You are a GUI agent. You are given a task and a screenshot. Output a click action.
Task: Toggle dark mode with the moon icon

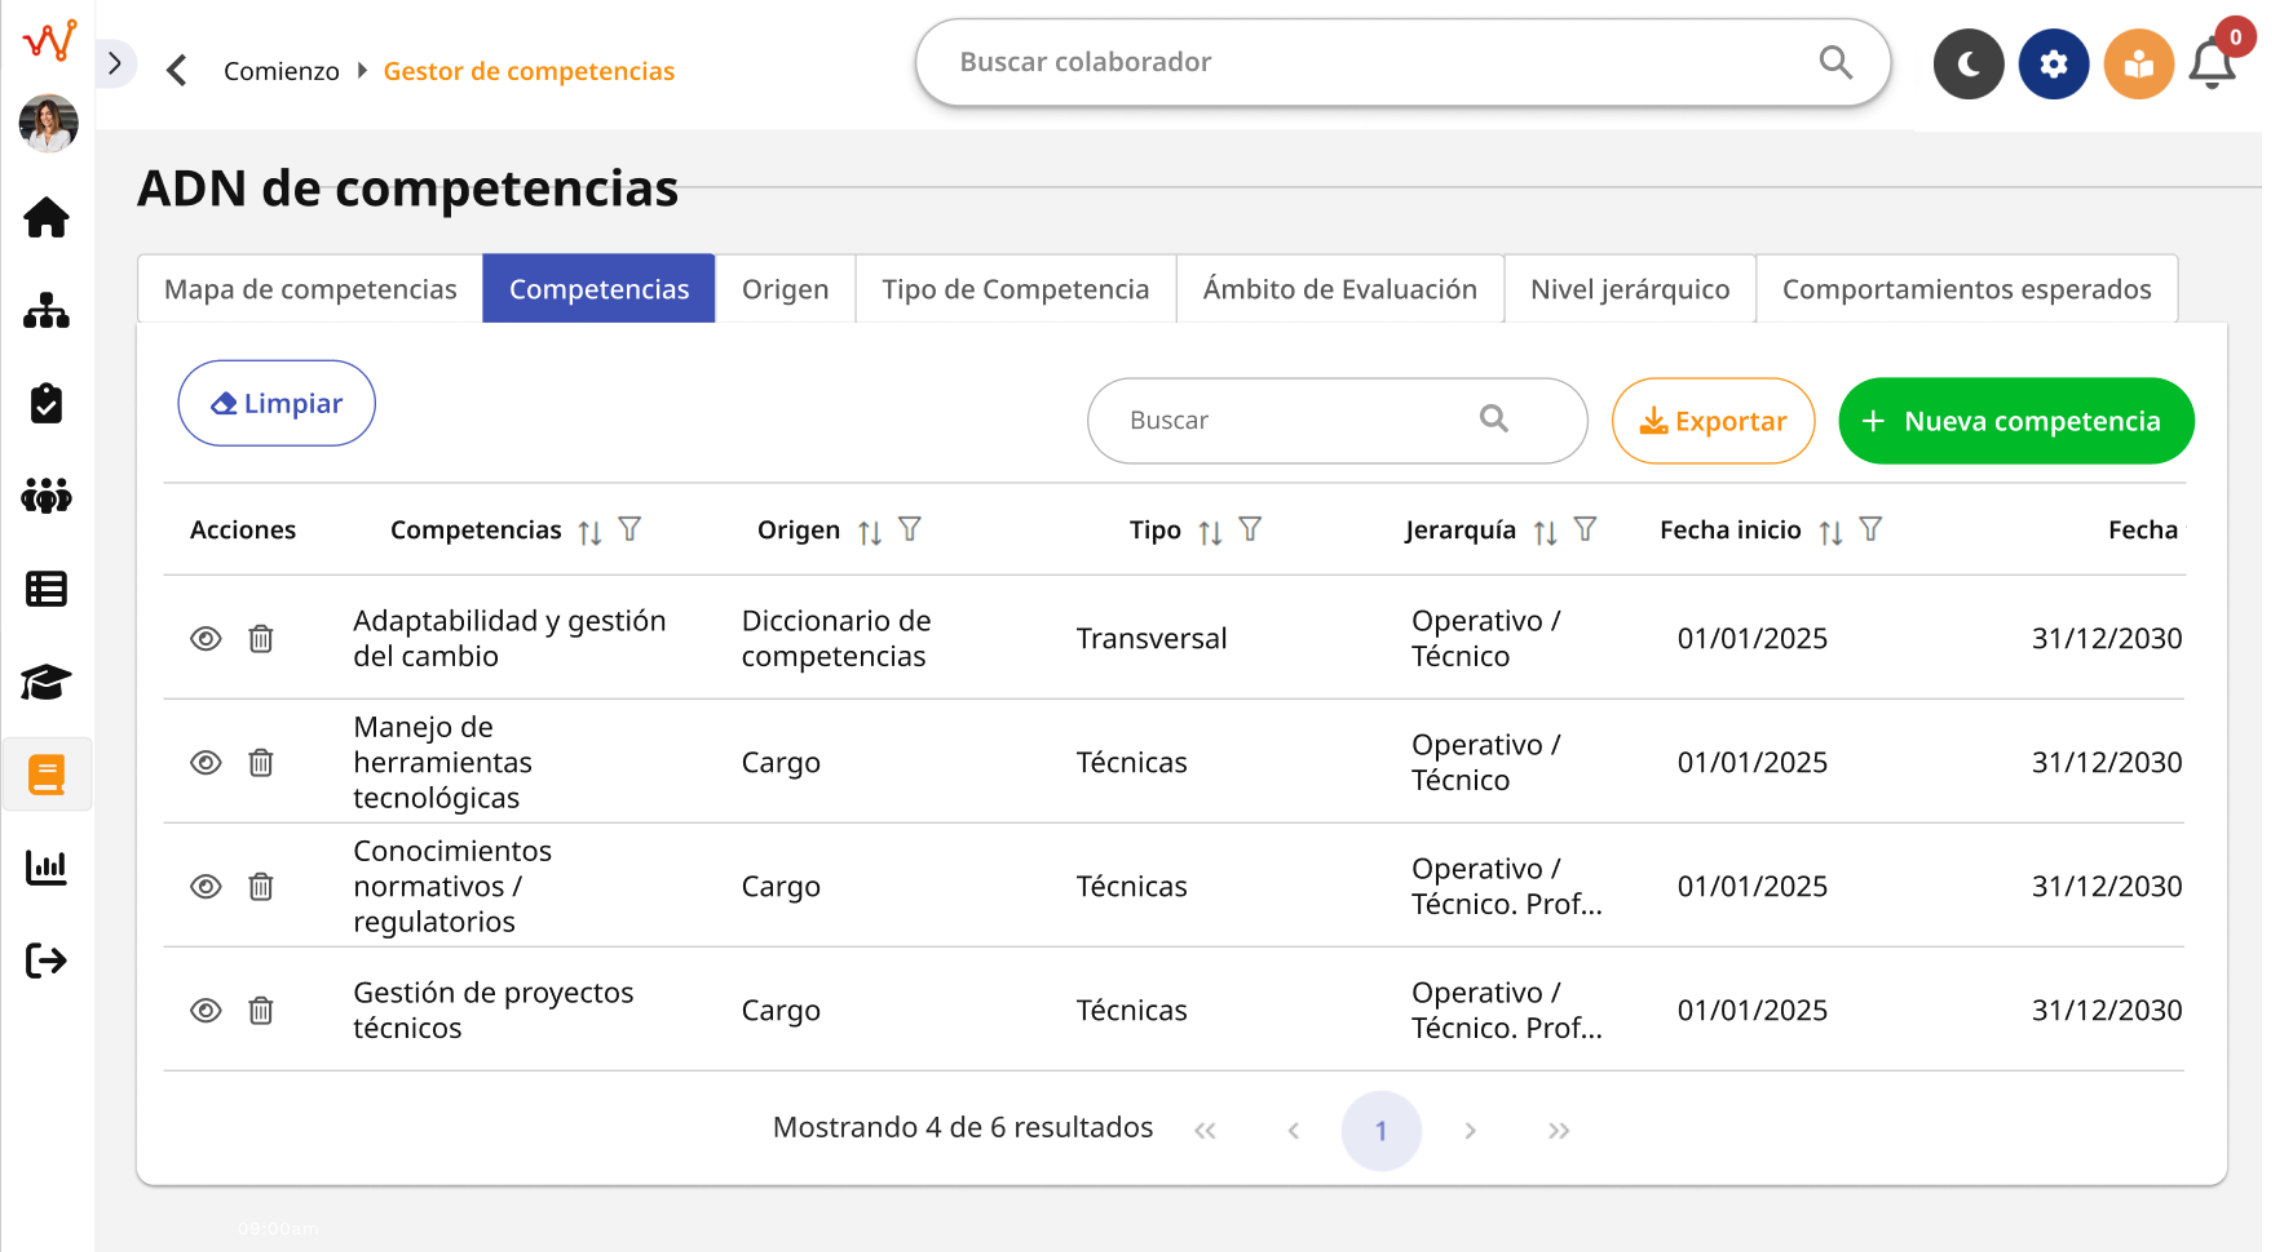click(x=1968, y=63)
